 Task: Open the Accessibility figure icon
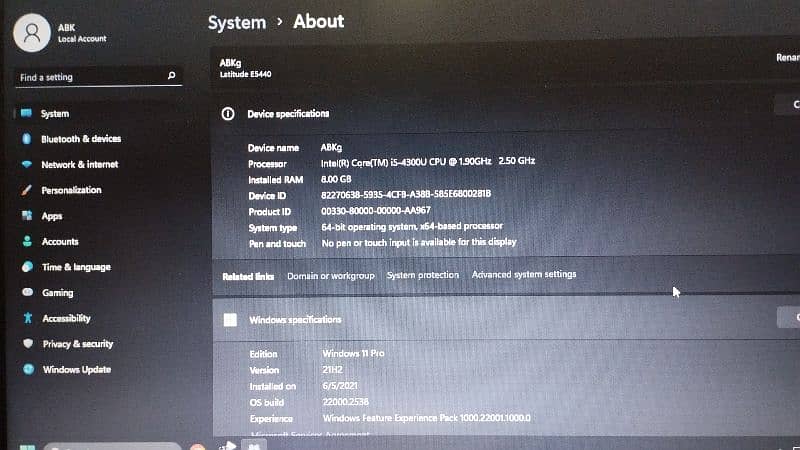pos(28,318)
